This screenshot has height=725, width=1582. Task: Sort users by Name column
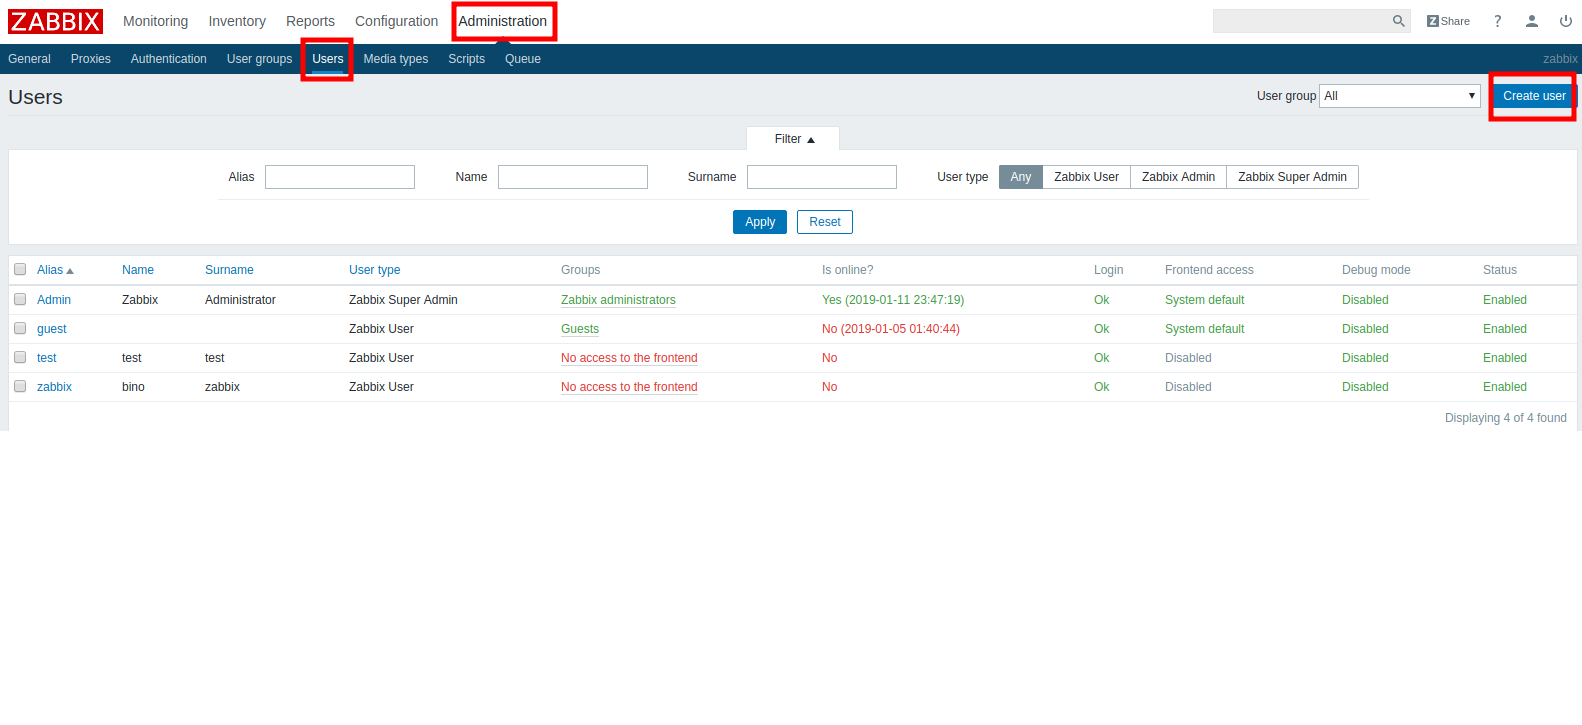(138, 270)
